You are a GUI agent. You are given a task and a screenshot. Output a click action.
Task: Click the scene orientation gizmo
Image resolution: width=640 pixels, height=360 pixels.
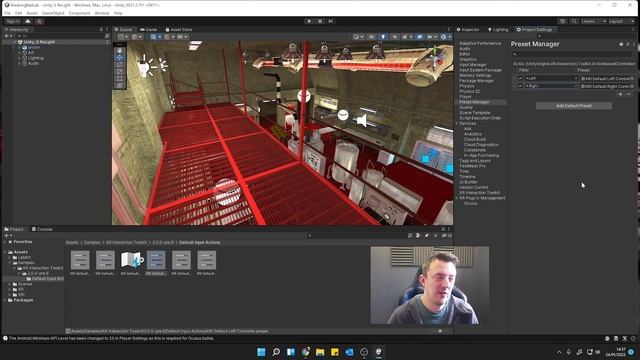[x=435, y=58]
